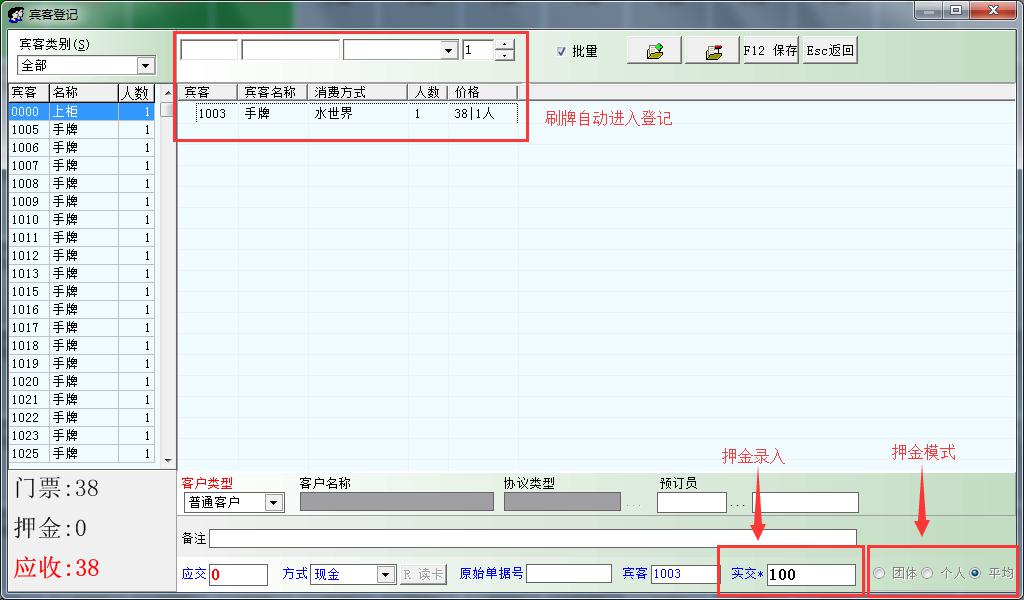
Task: Click the red export folder icon button
Action: [712, 50]
